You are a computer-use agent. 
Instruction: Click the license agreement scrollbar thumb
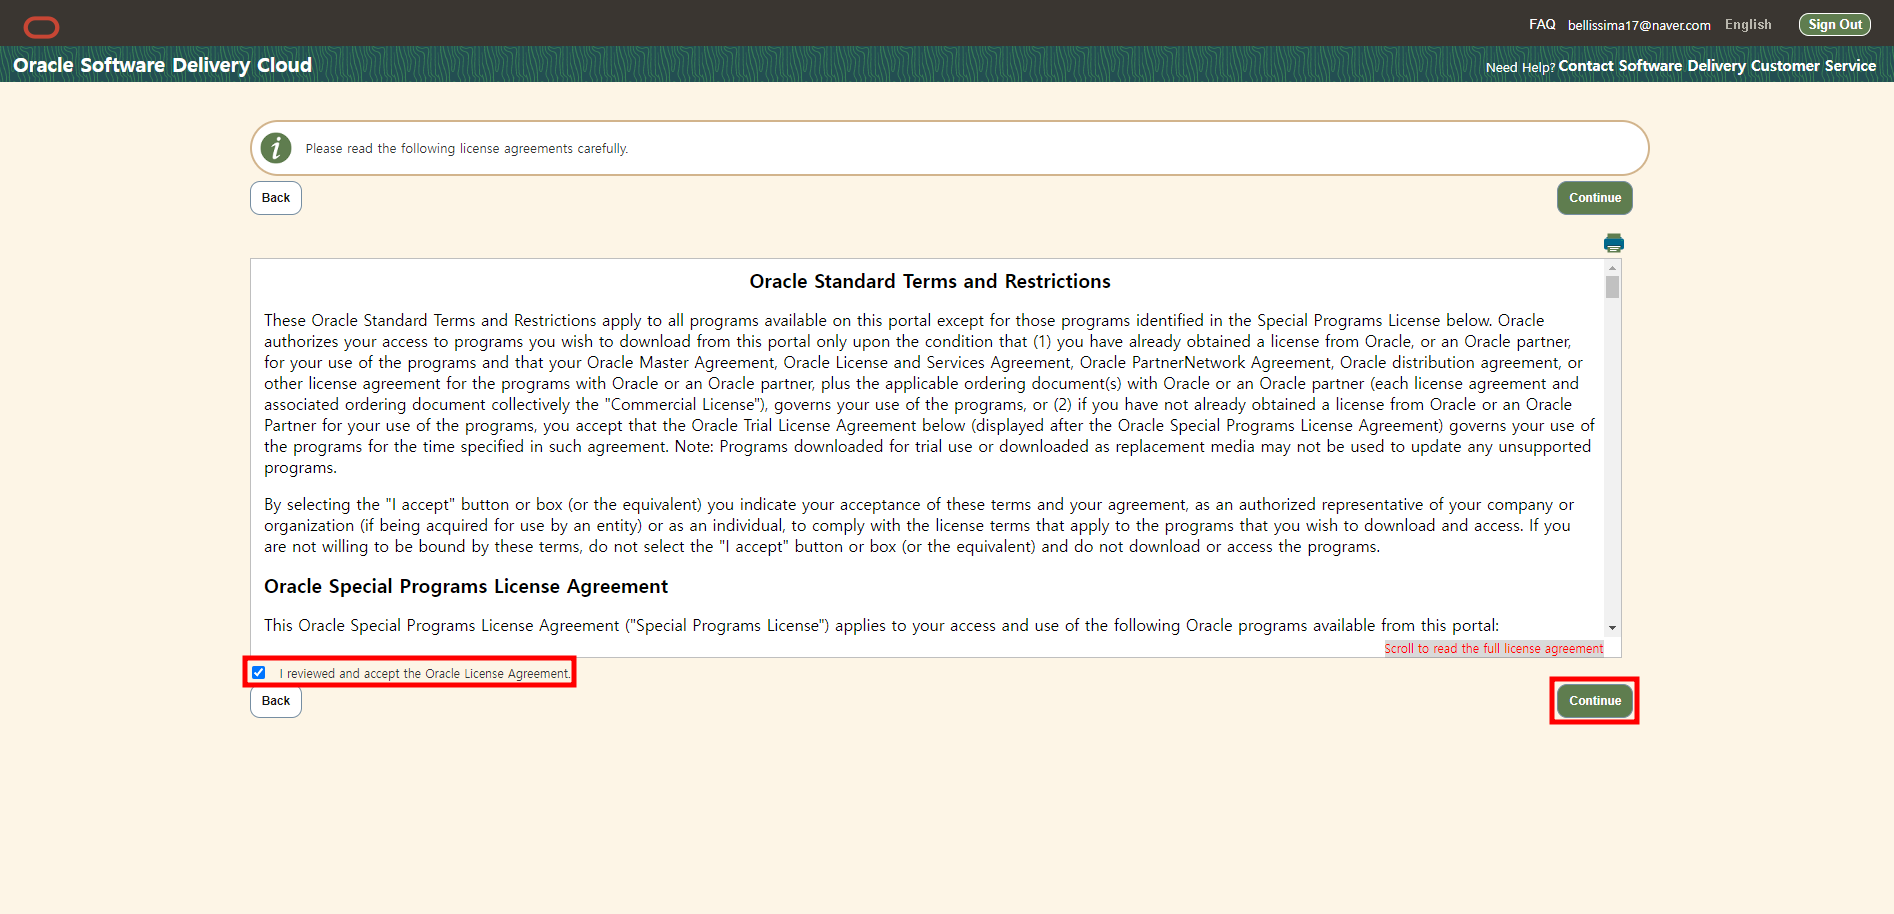pos(1612,287)
